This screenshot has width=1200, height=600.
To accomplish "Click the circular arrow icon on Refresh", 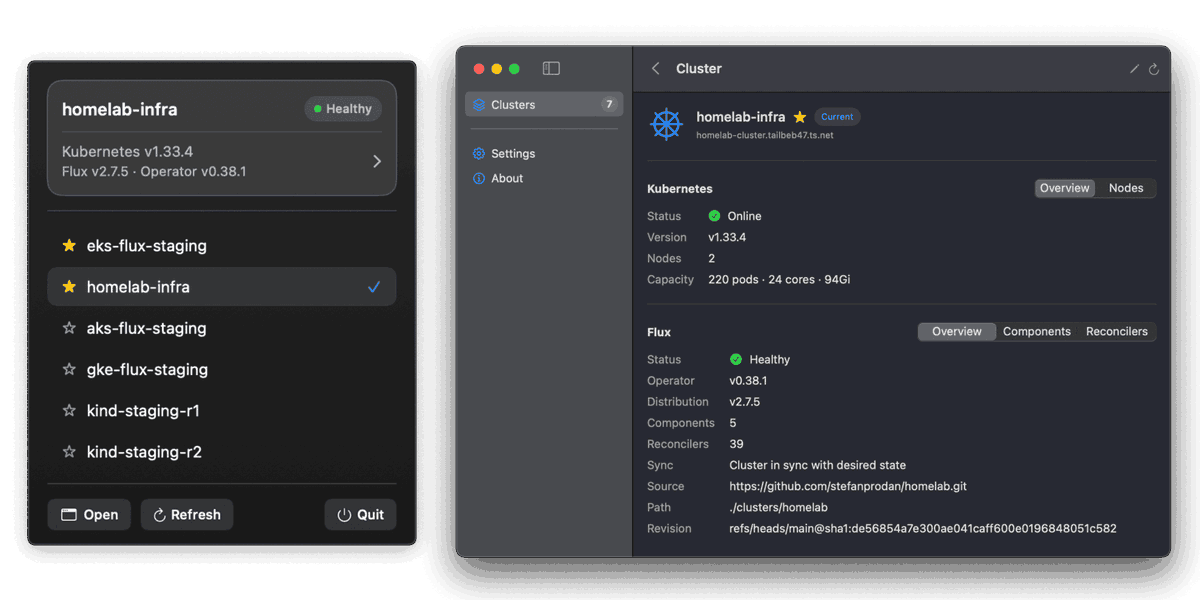I will click(x=159, y=515).
